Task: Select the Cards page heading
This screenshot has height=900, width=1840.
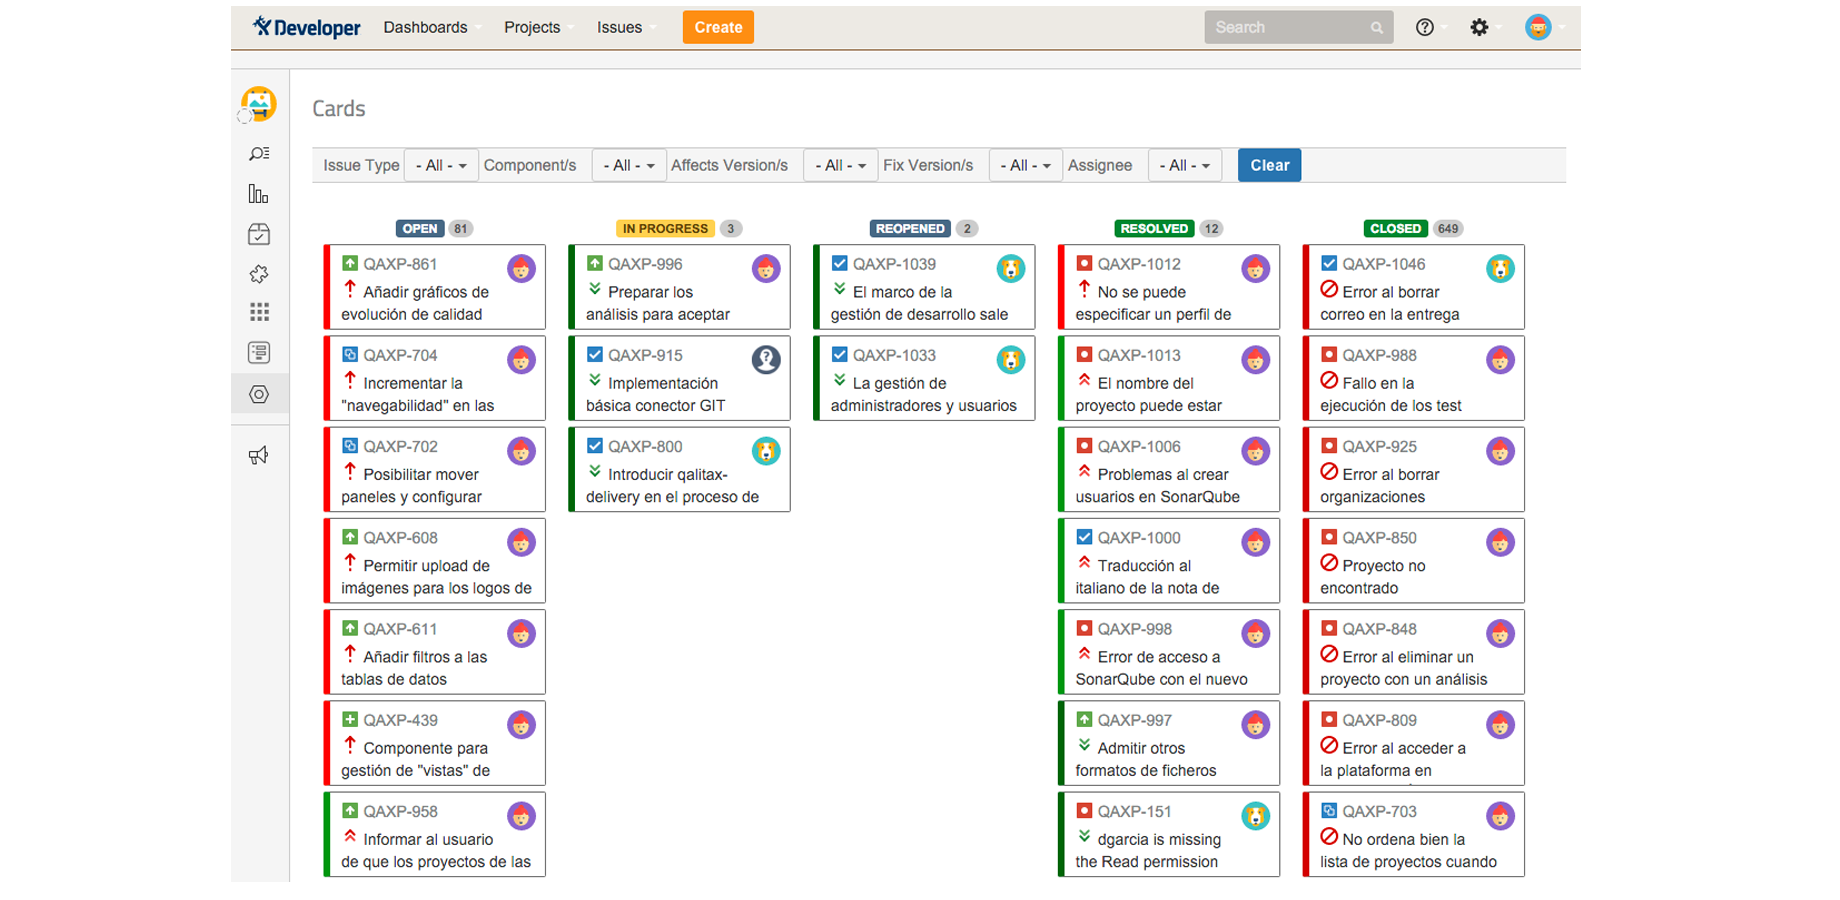Action: 339,108
